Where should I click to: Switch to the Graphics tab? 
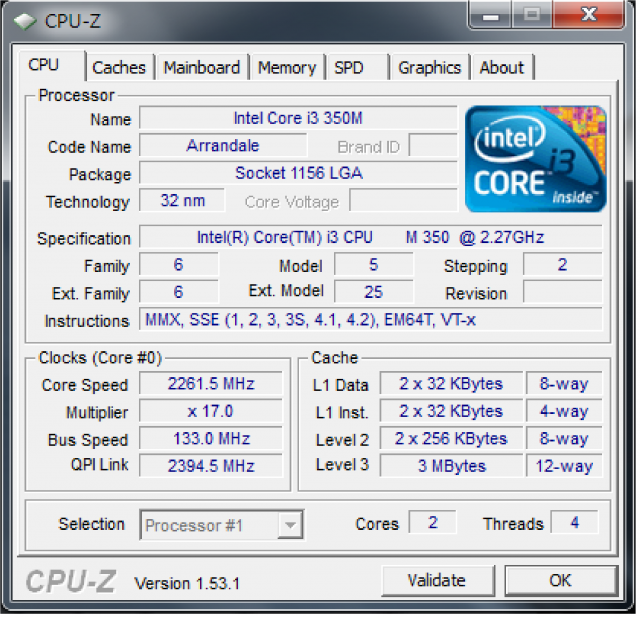tap(431, 68)
